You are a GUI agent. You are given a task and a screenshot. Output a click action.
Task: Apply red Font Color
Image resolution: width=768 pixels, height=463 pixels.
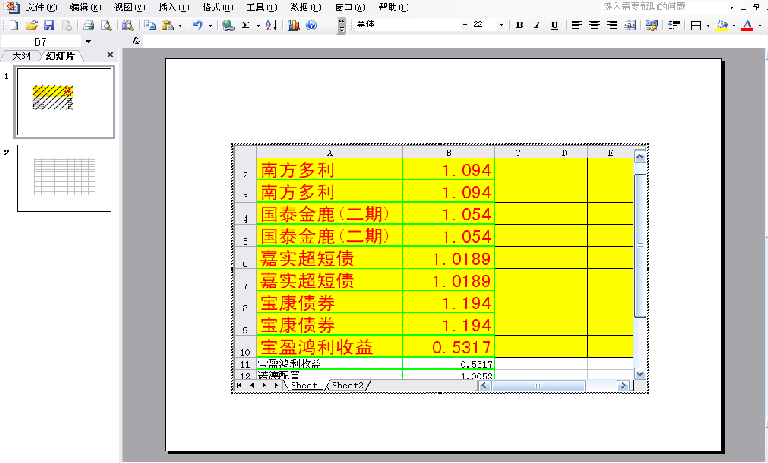pyautogui.click(x=747, y=25)
